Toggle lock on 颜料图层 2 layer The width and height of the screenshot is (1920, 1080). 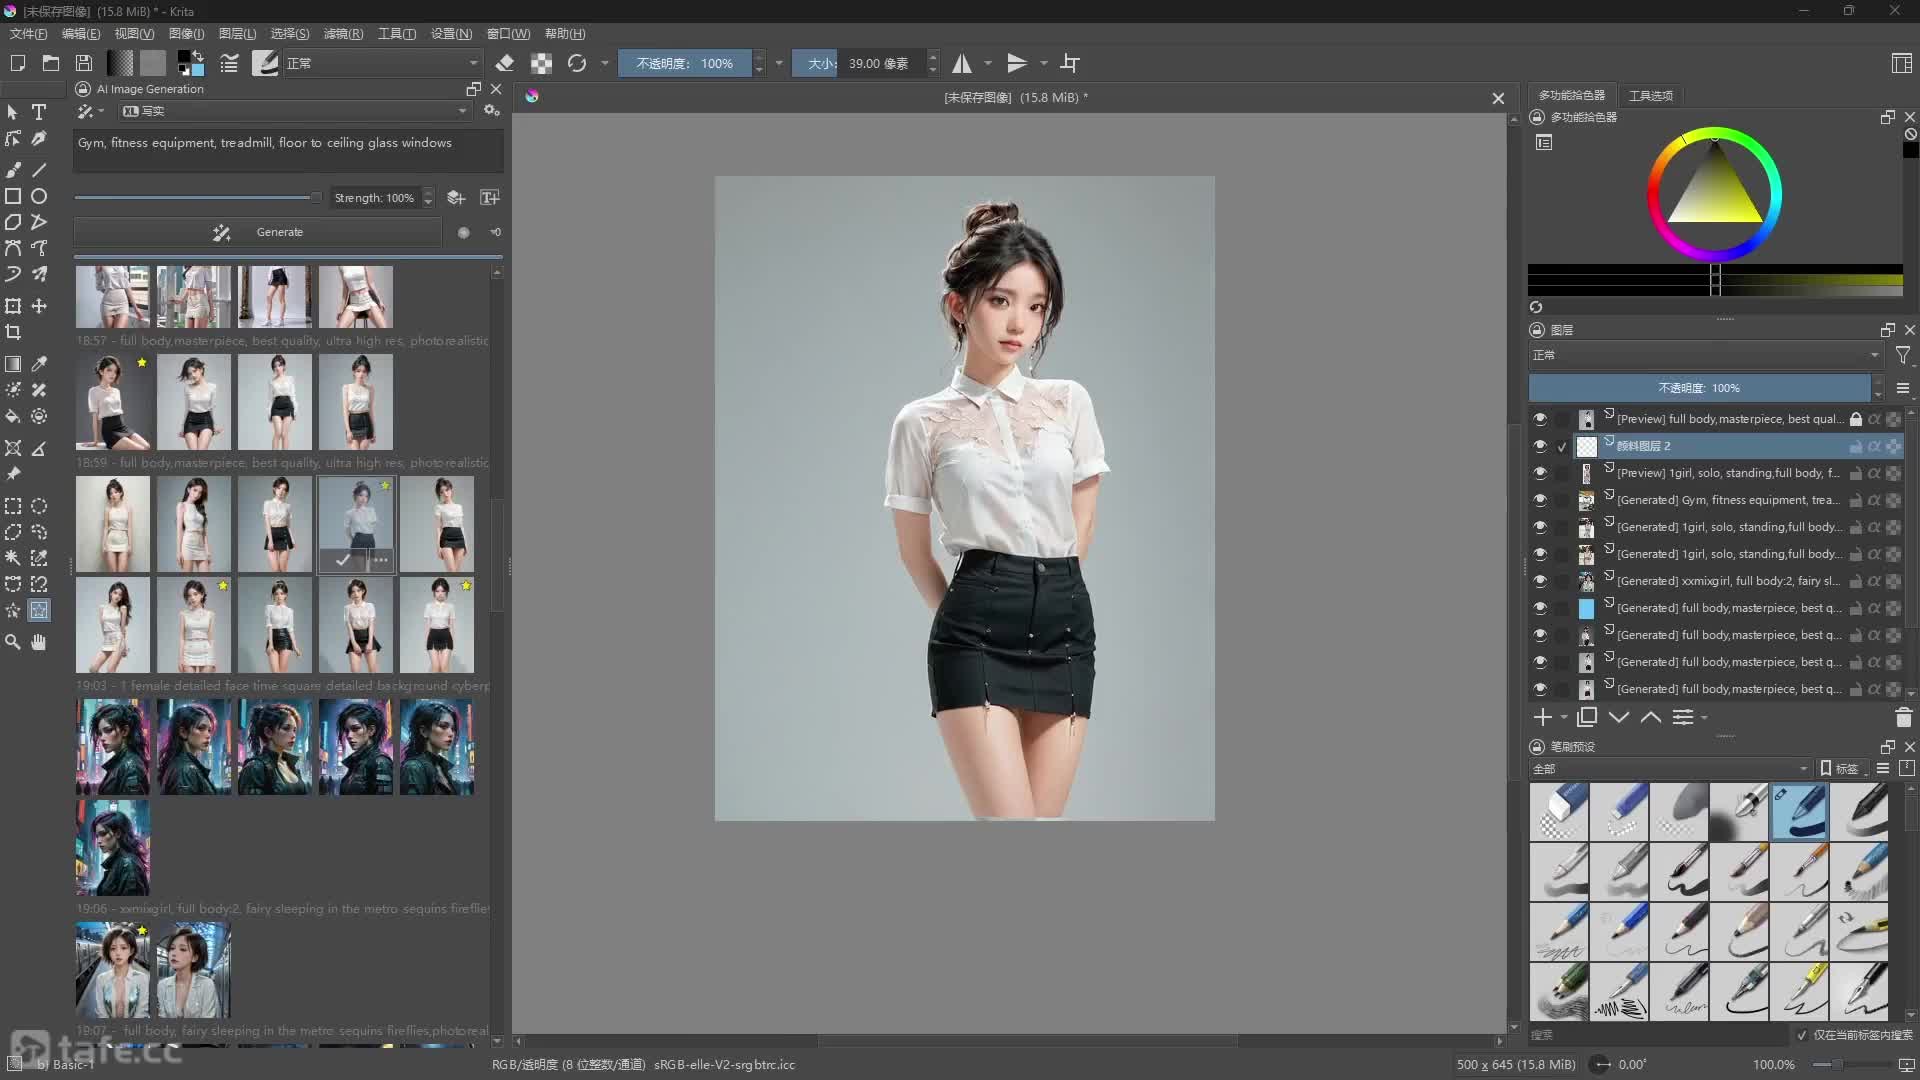(x=1856, y=446)
